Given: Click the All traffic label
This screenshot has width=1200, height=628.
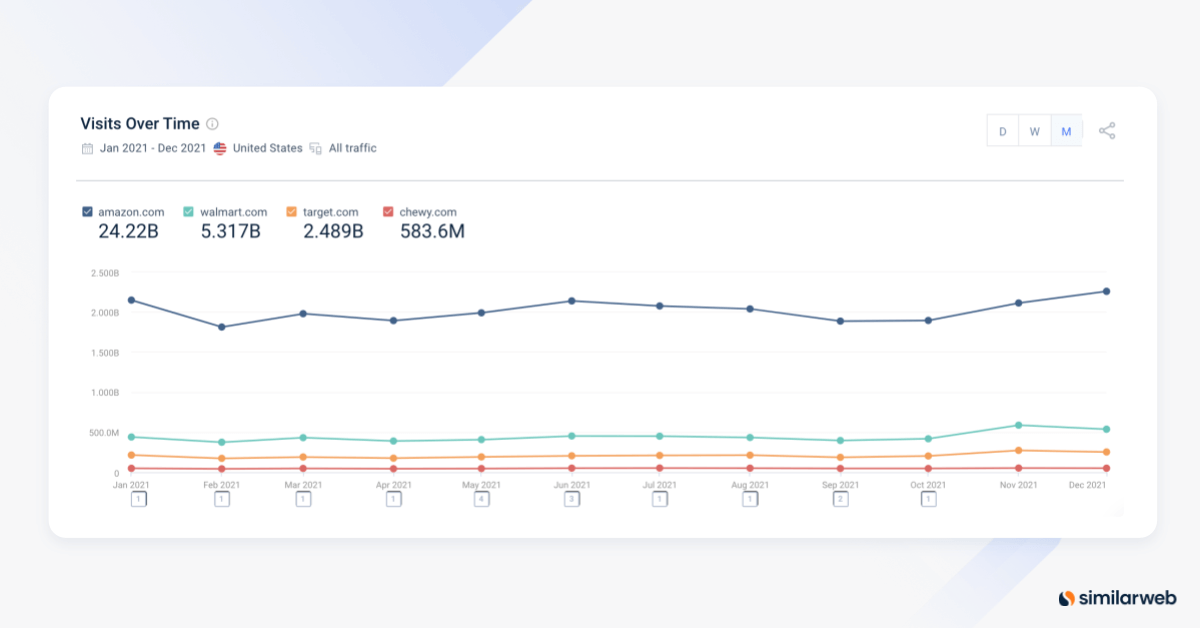Looking at the screenshot, I should pos(353,148).
